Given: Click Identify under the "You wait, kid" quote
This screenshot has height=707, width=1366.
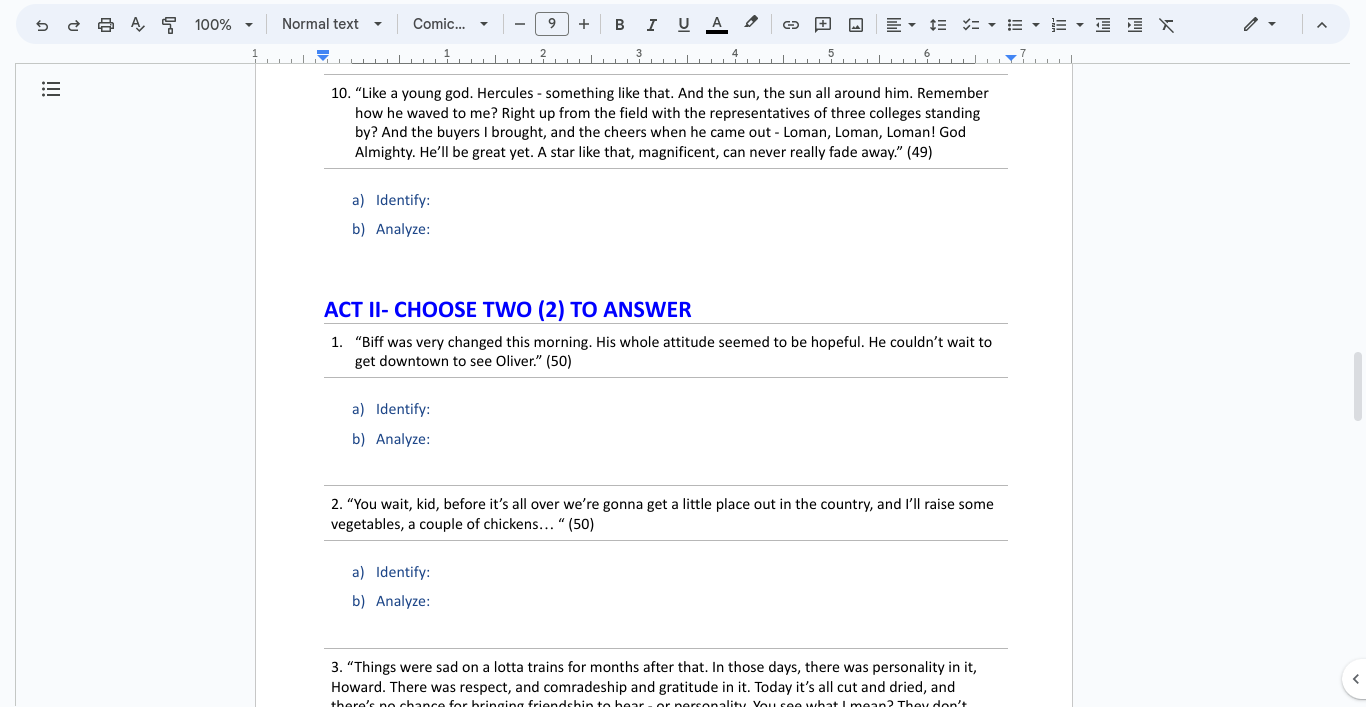Looking at the screenshot, I should pyautogui.click(x=403, y=572).
